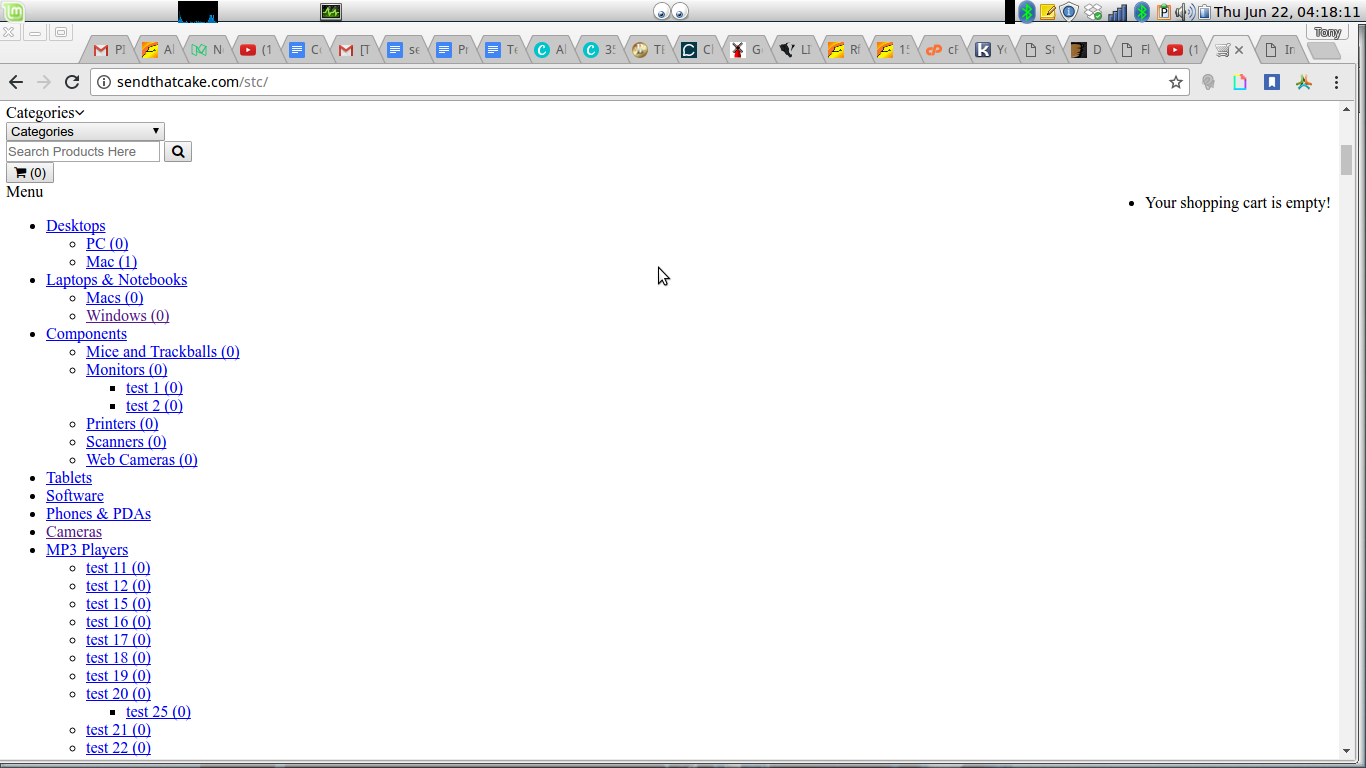Open the PC (0) link
This screenshot has width=1366, height=768.
107,243
